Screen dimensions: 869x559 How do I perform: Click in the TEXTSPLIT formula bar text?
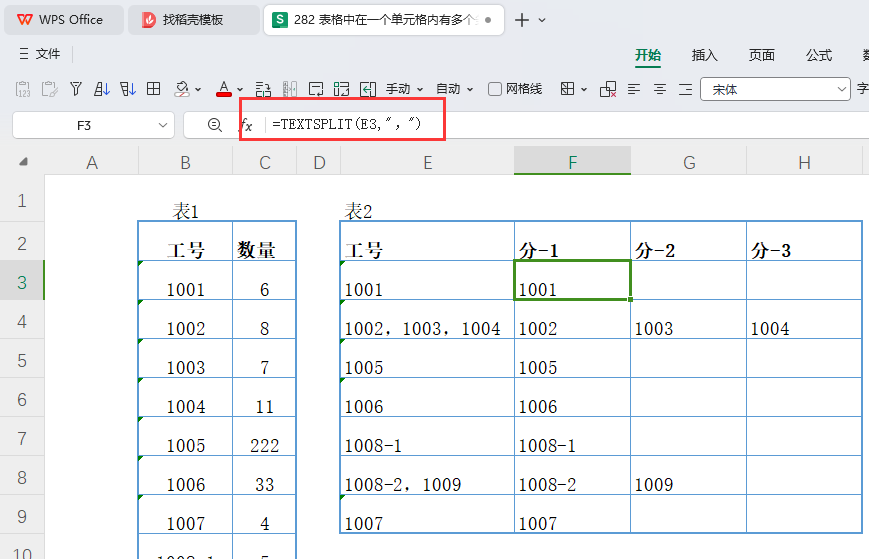click(346, 124)
